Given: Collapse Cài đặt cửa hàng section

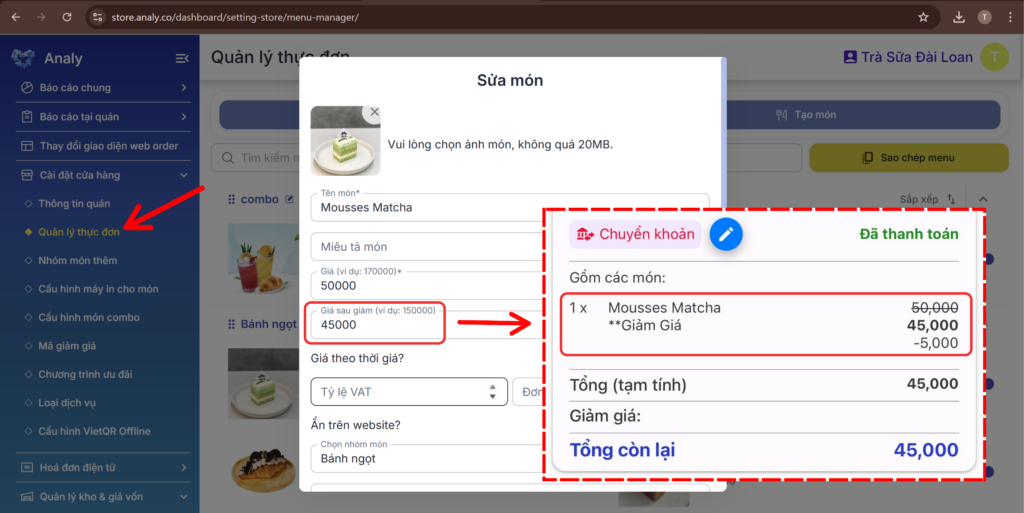Looking at the screenshot, I should [103, 175].
